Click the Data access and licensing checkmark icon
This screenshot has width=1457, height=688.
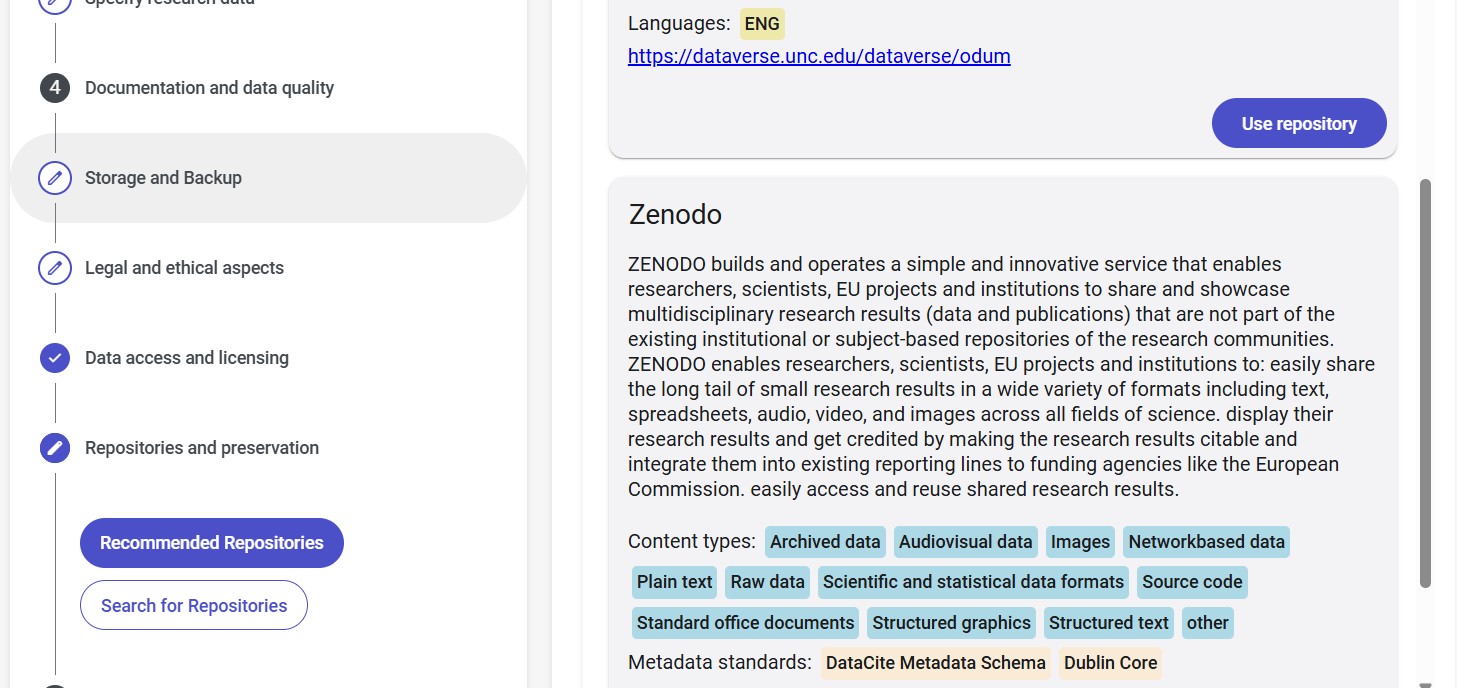pyautogui.click(x=55, y=358)
